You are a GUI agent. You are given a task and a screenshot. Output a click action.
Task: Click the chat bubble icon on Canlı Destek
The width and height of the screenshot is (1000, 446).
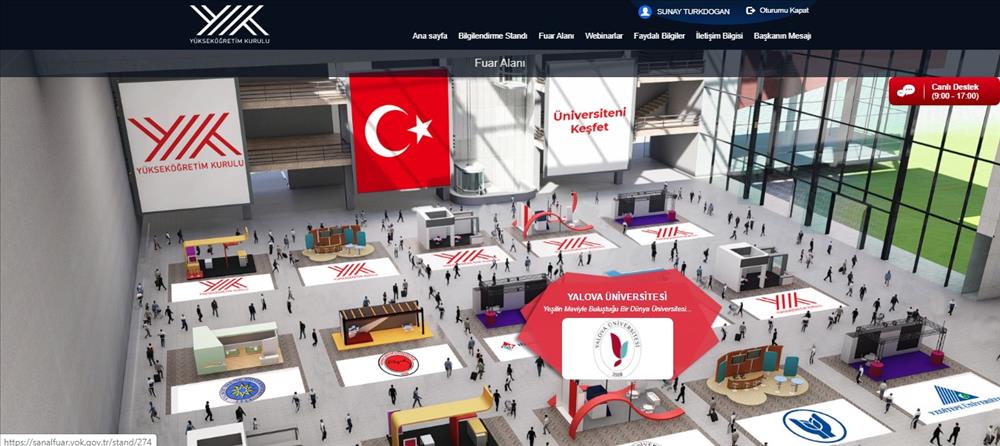(x=906, y=91)
